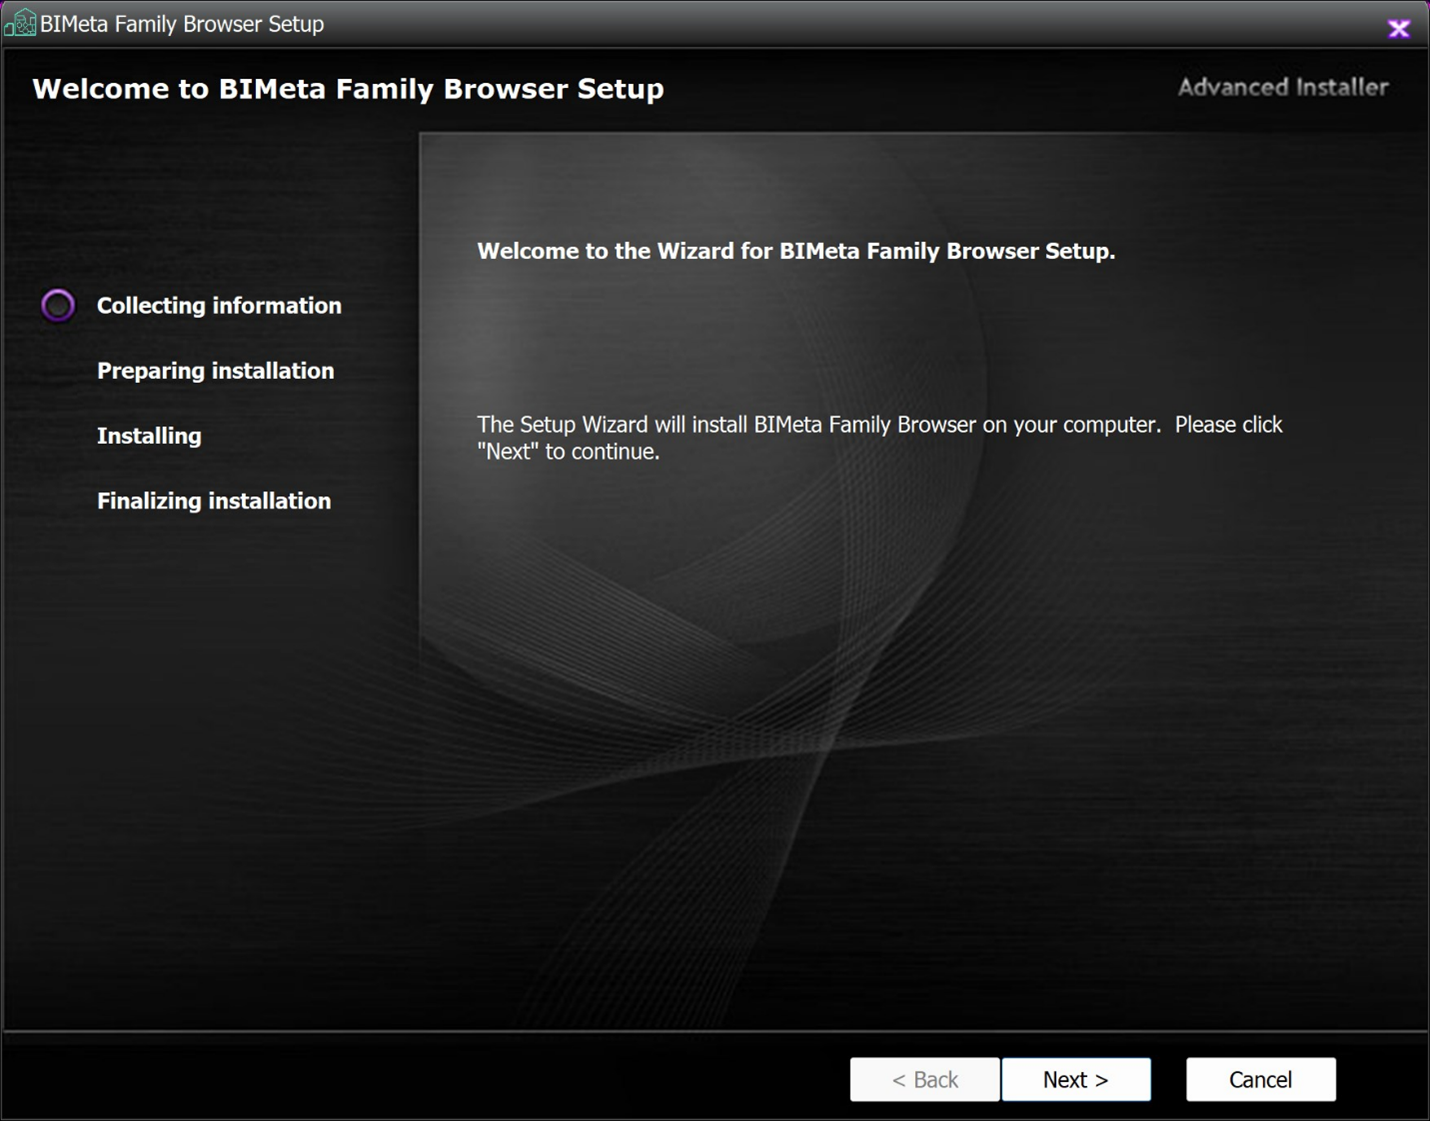Click the Next button to continue setup
The width and height of the screenshot is (1430, 1121).
(1076, 1079)
